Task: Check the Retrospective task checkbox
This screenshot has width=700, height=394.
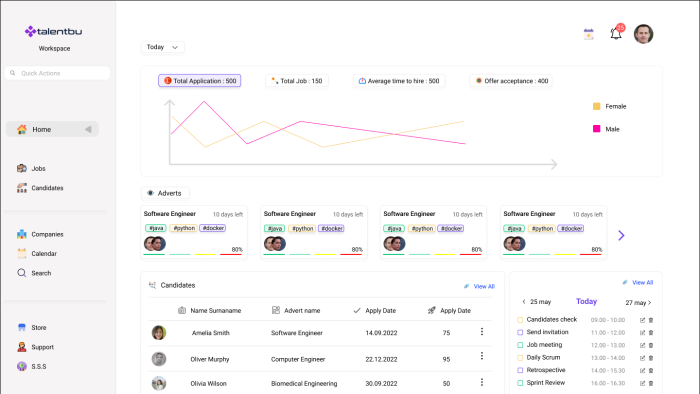Action: [520, 370]
